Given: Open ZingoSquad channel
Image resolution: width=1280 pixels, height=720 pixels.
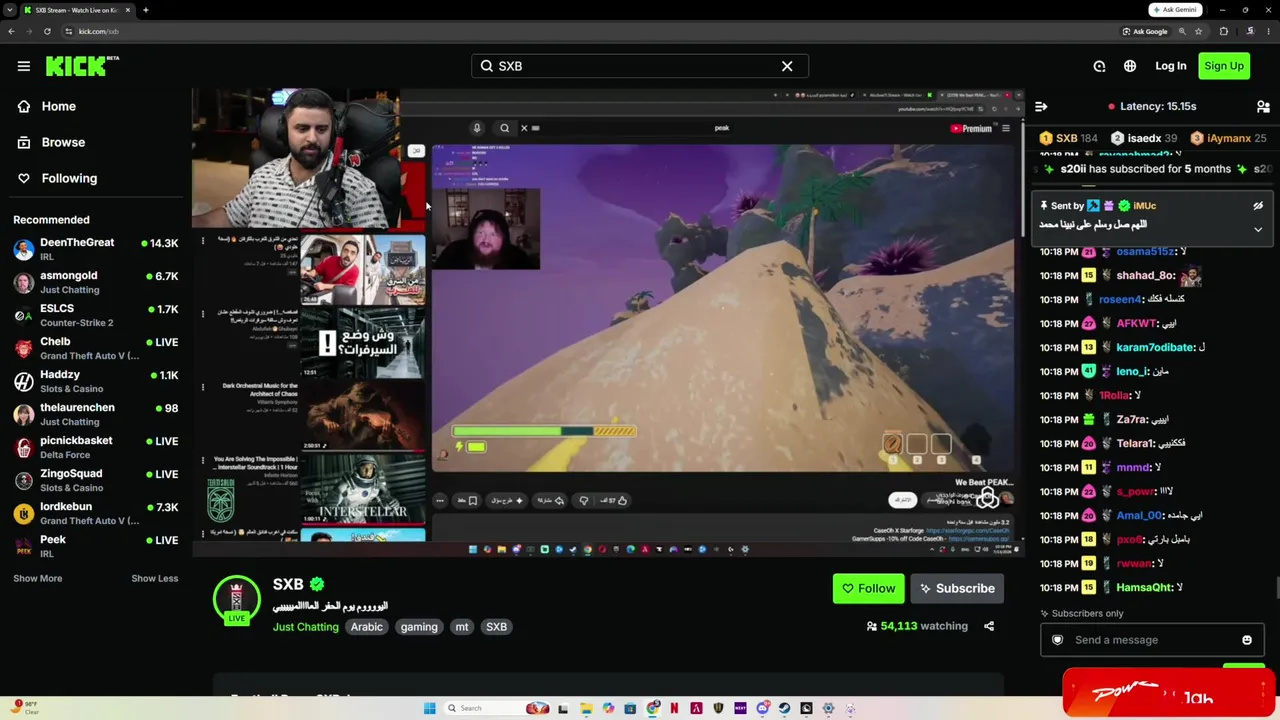Looking at the screenshot, I should click(96, 480).
